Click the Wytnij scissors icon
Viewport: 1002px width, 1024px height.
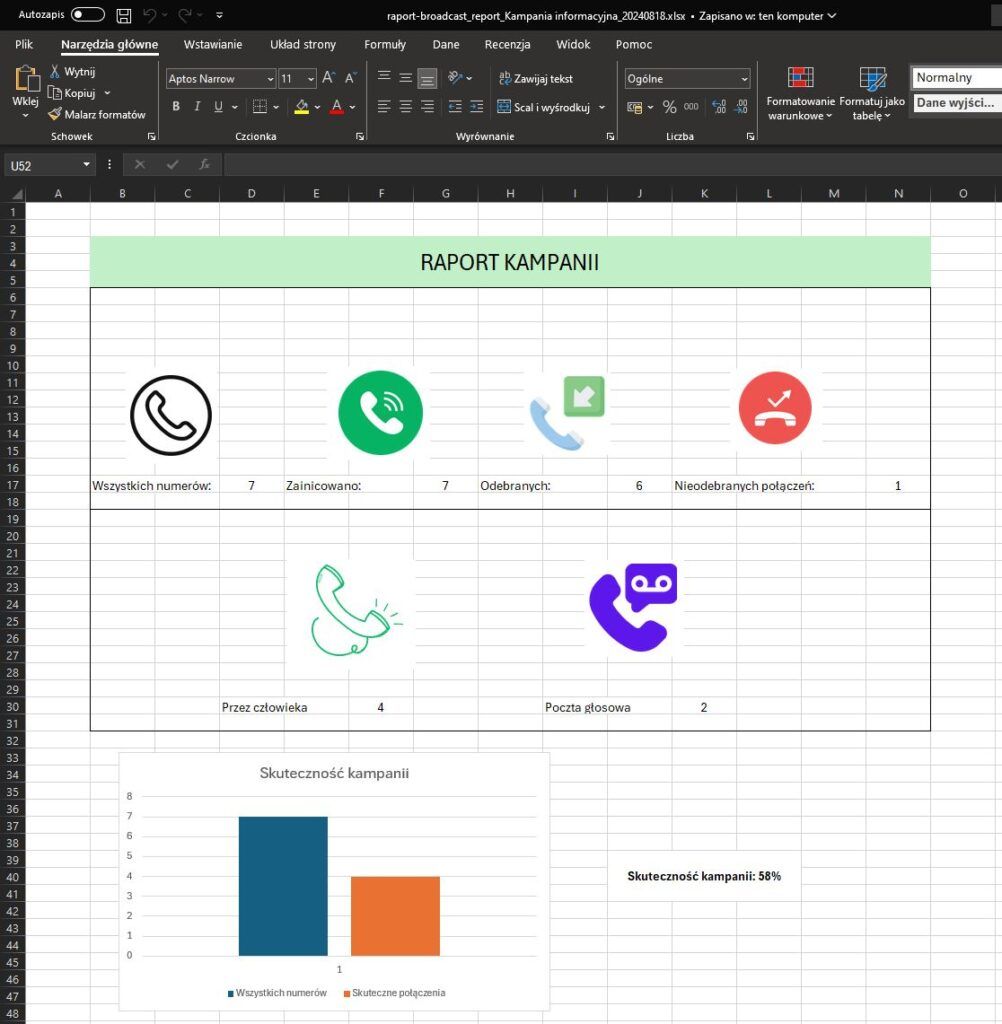[55, 72]
